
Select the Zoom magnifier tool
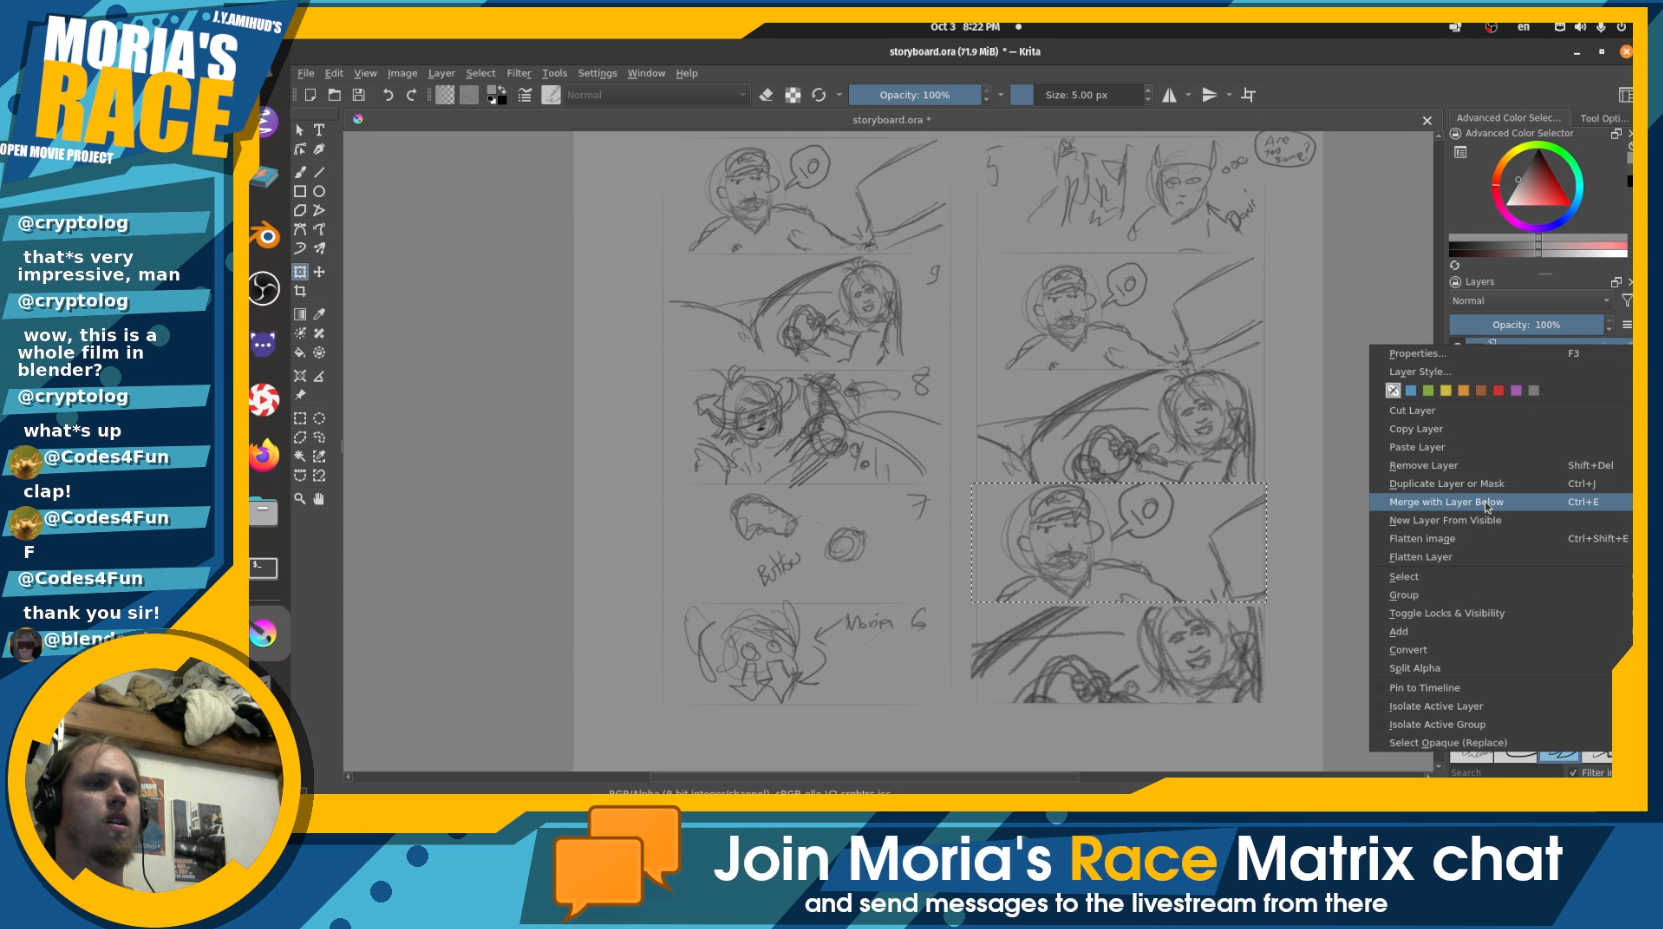(x=300, y=498)
